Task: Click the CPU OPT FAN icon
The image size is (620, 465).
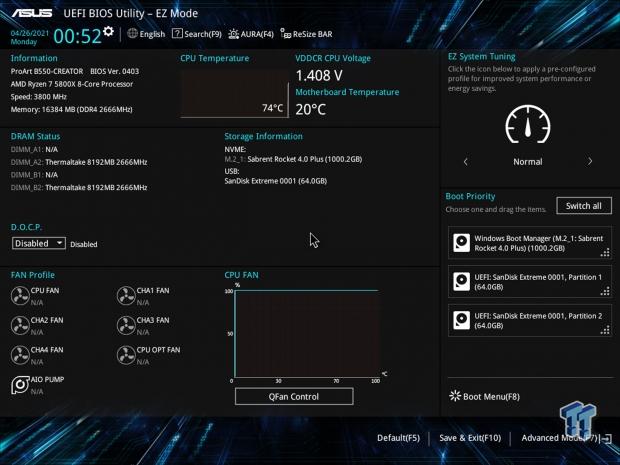Action: pyautogui.click(x=126, y=355)
